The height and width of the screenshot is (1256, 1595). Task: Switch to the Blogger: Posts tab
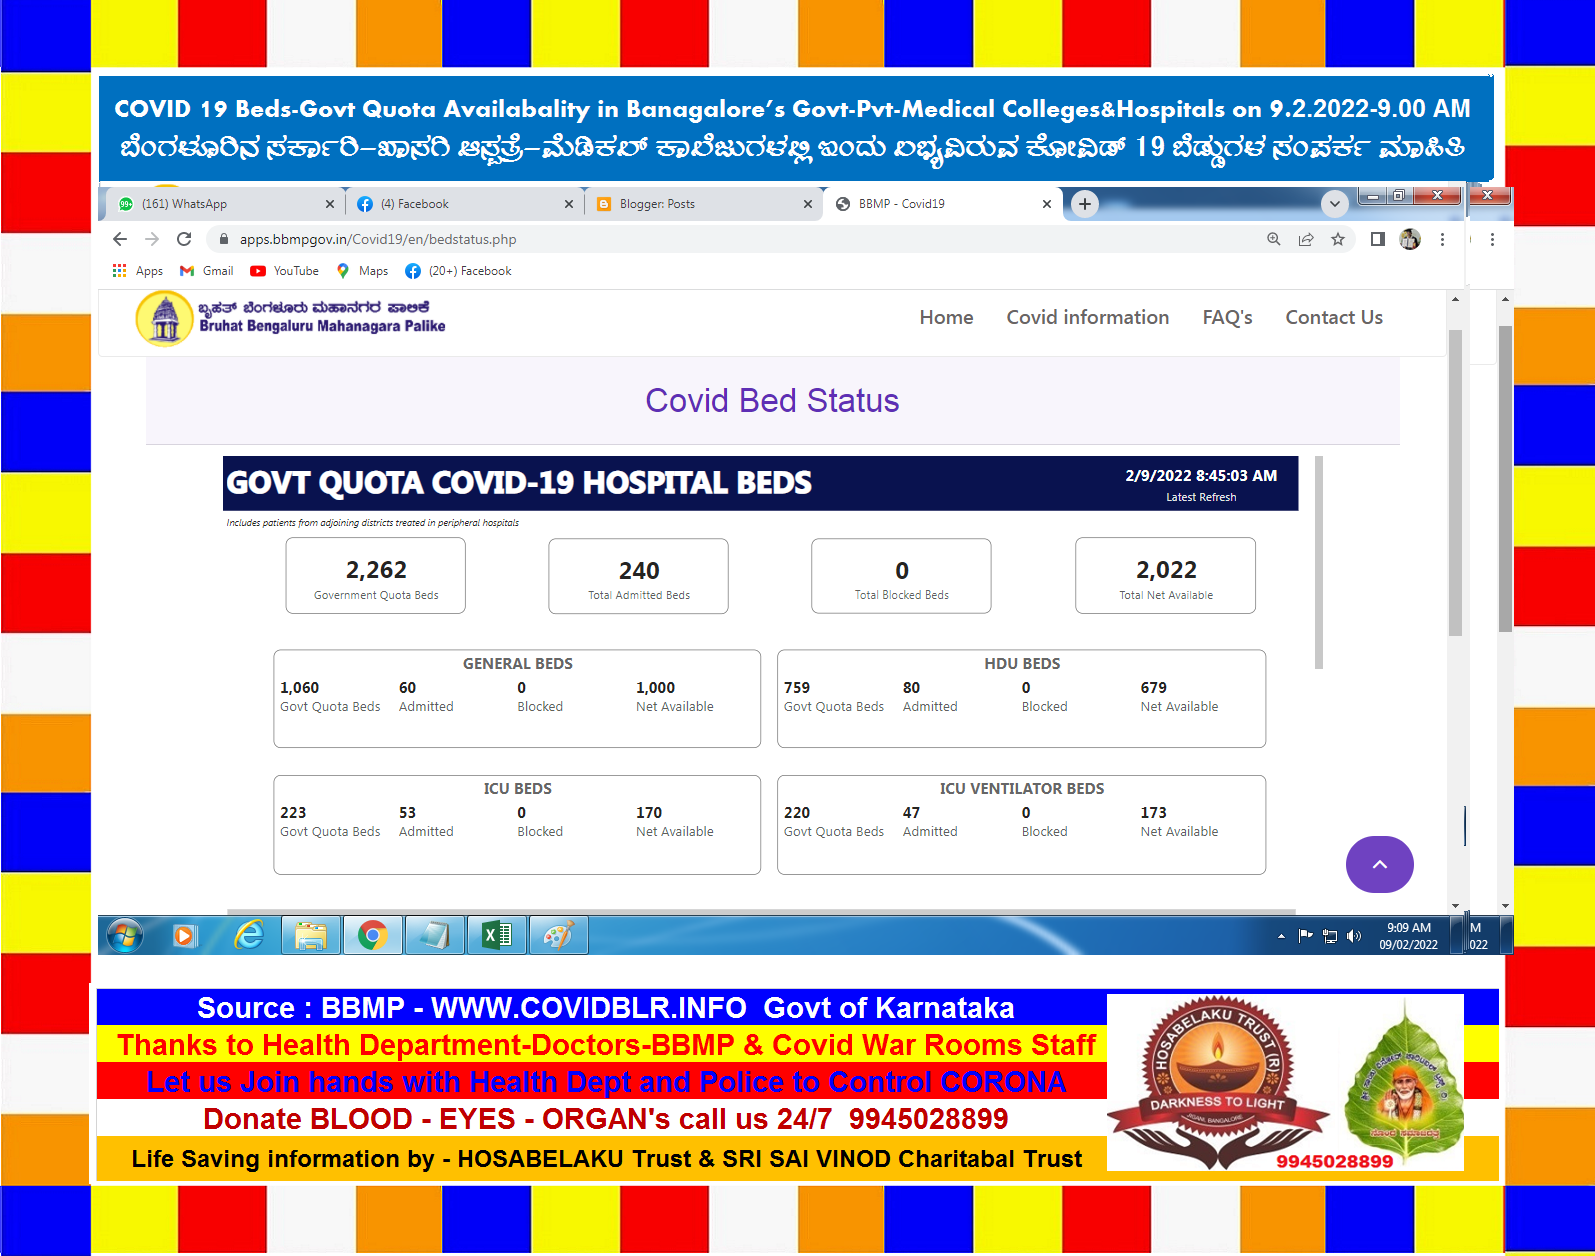tap(704, 204)
